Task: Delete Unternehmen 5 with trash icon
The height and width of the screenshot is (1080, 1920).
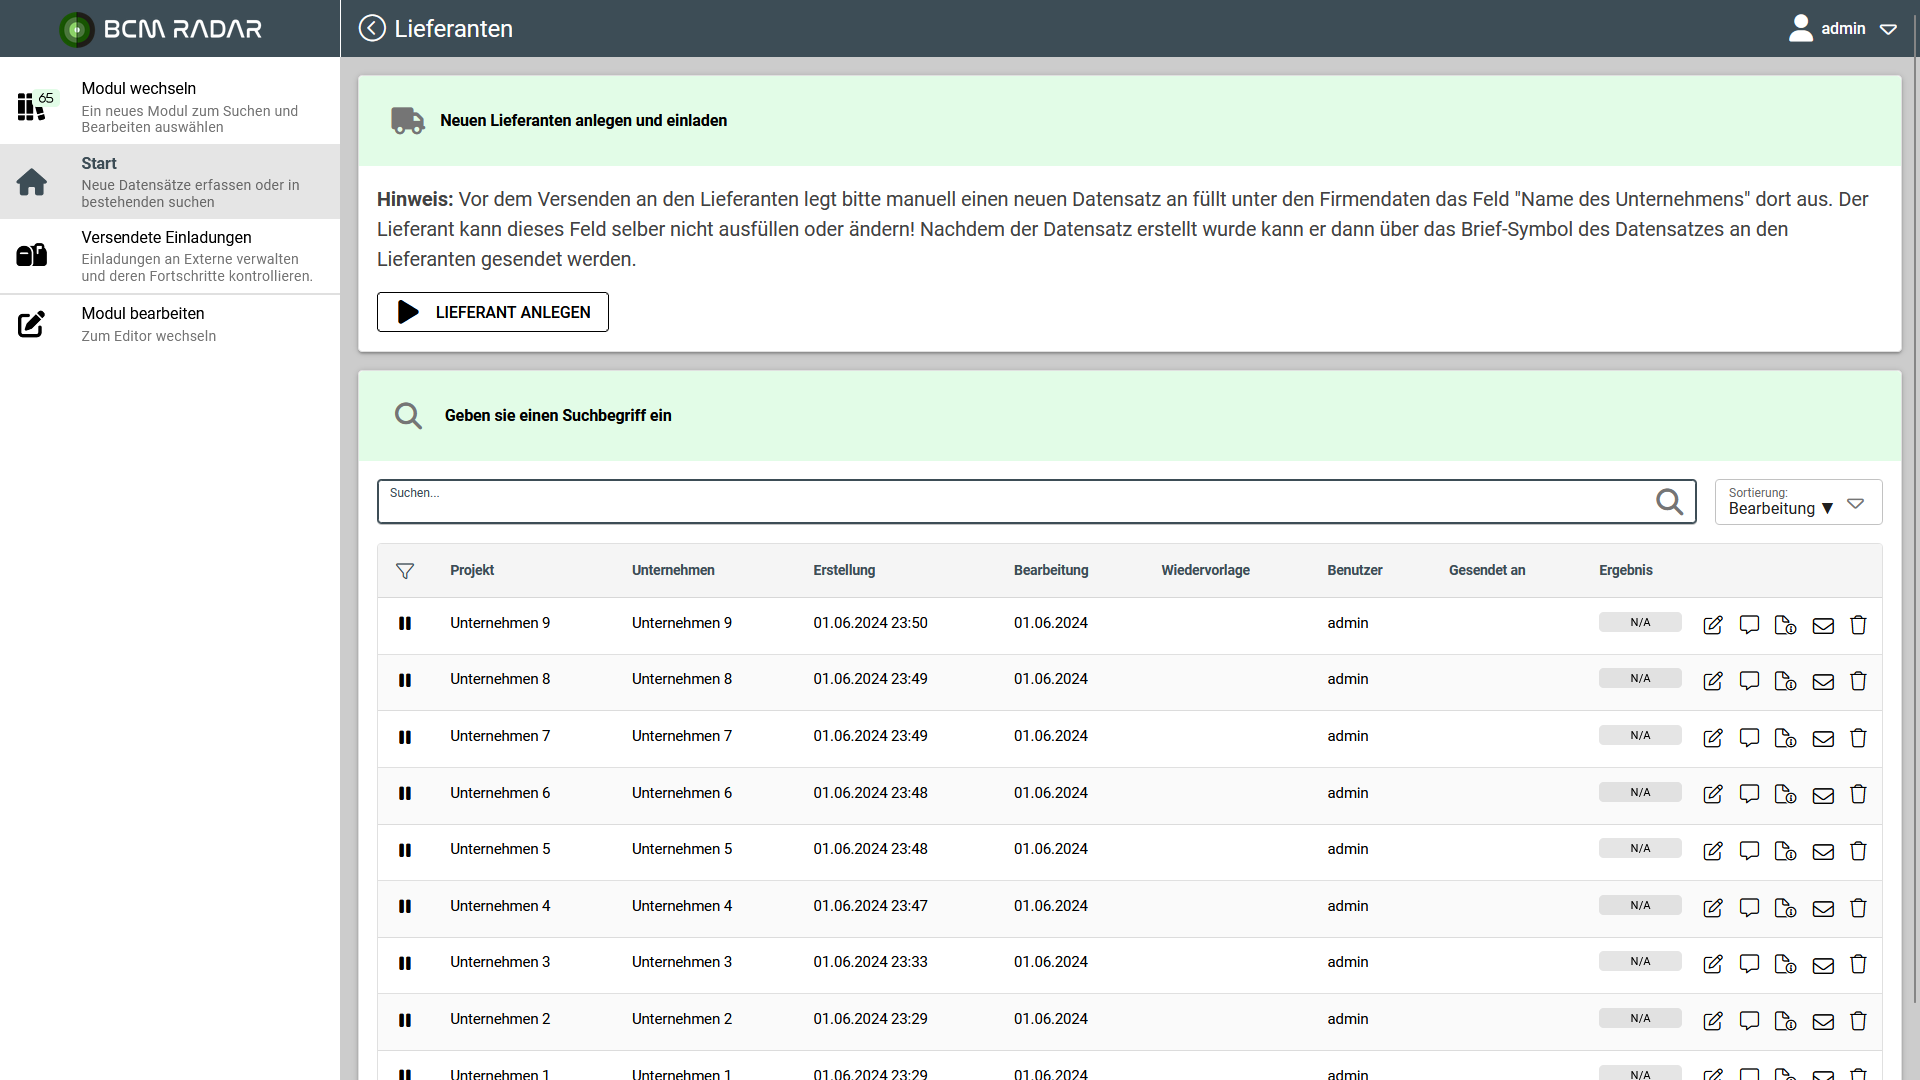Action: click(1858, 851)
